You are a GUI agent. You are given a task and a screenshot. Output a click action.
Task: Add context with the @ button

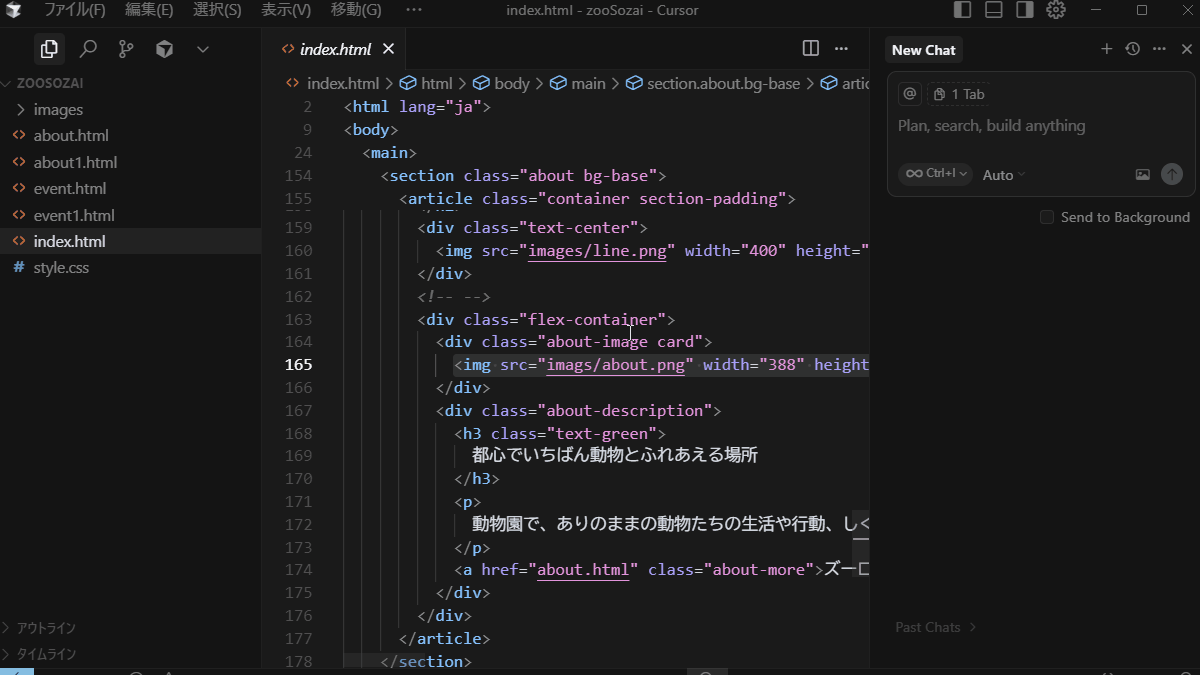(x=910, y=94)
